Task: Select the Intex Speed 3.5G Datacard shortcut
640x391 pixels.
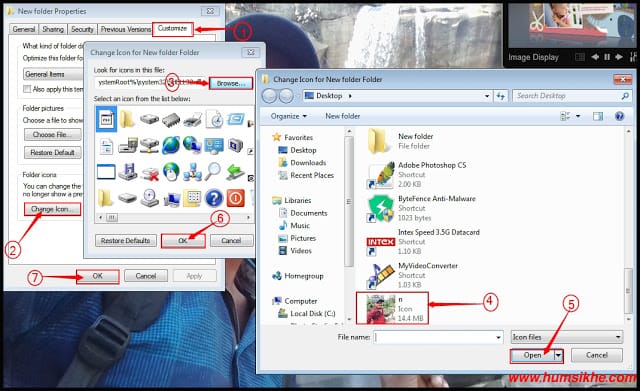Action: coord(423,242)
